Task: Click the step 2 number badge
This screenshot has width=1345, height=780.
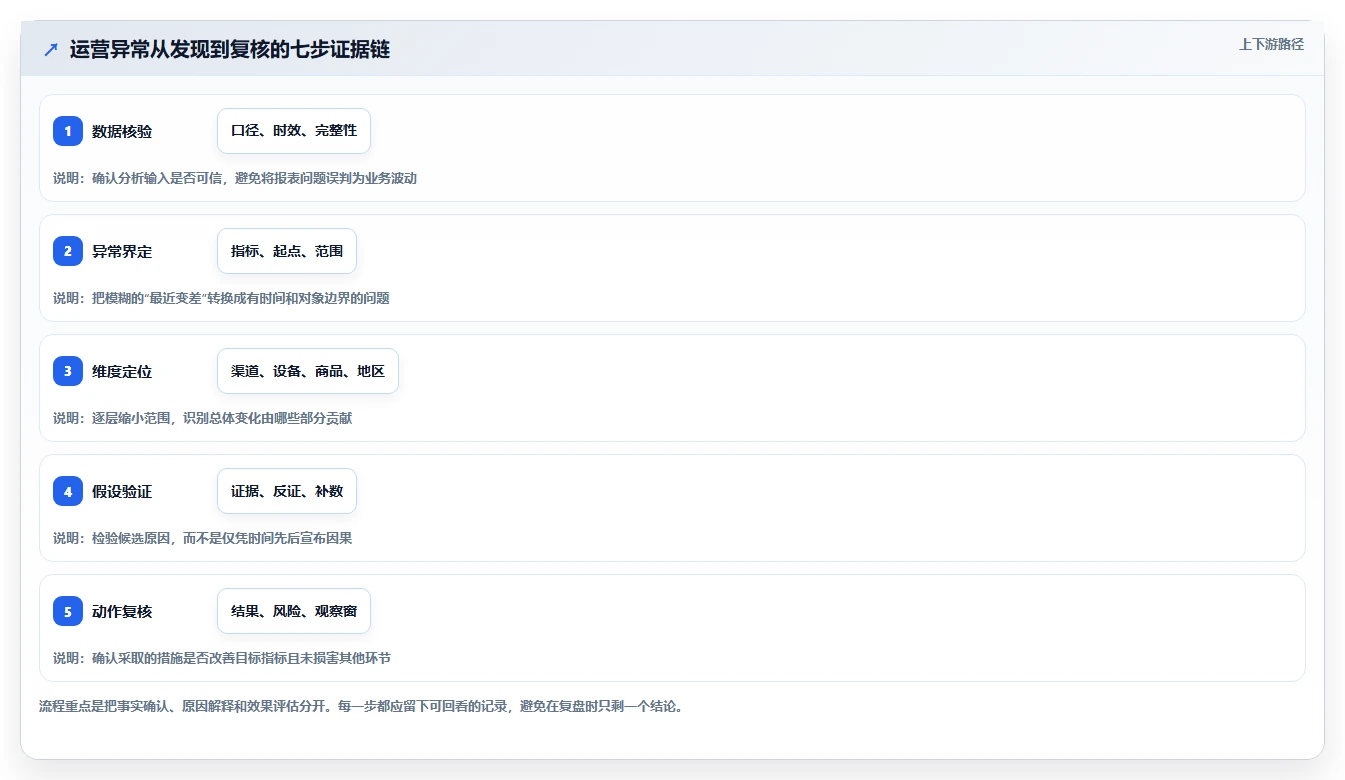Action: point(68,251)
